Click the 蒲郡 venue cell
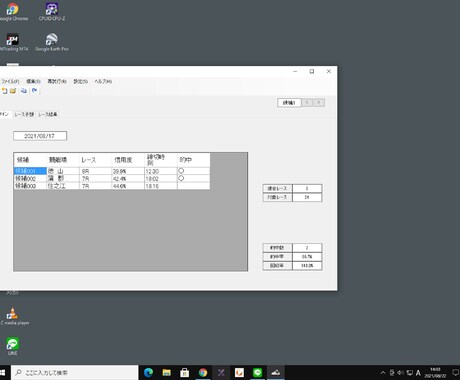The image size is (460, 380). (x=63, y=179)
